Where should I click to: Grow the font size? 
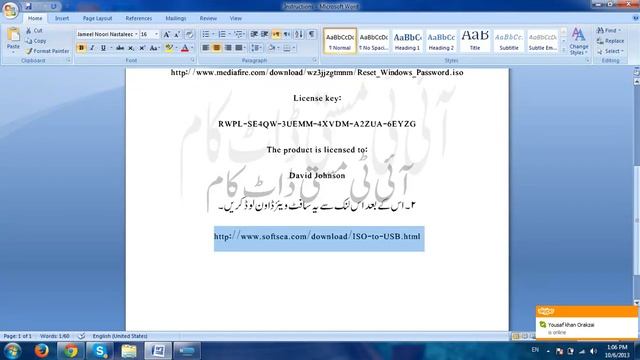(167, 35)
